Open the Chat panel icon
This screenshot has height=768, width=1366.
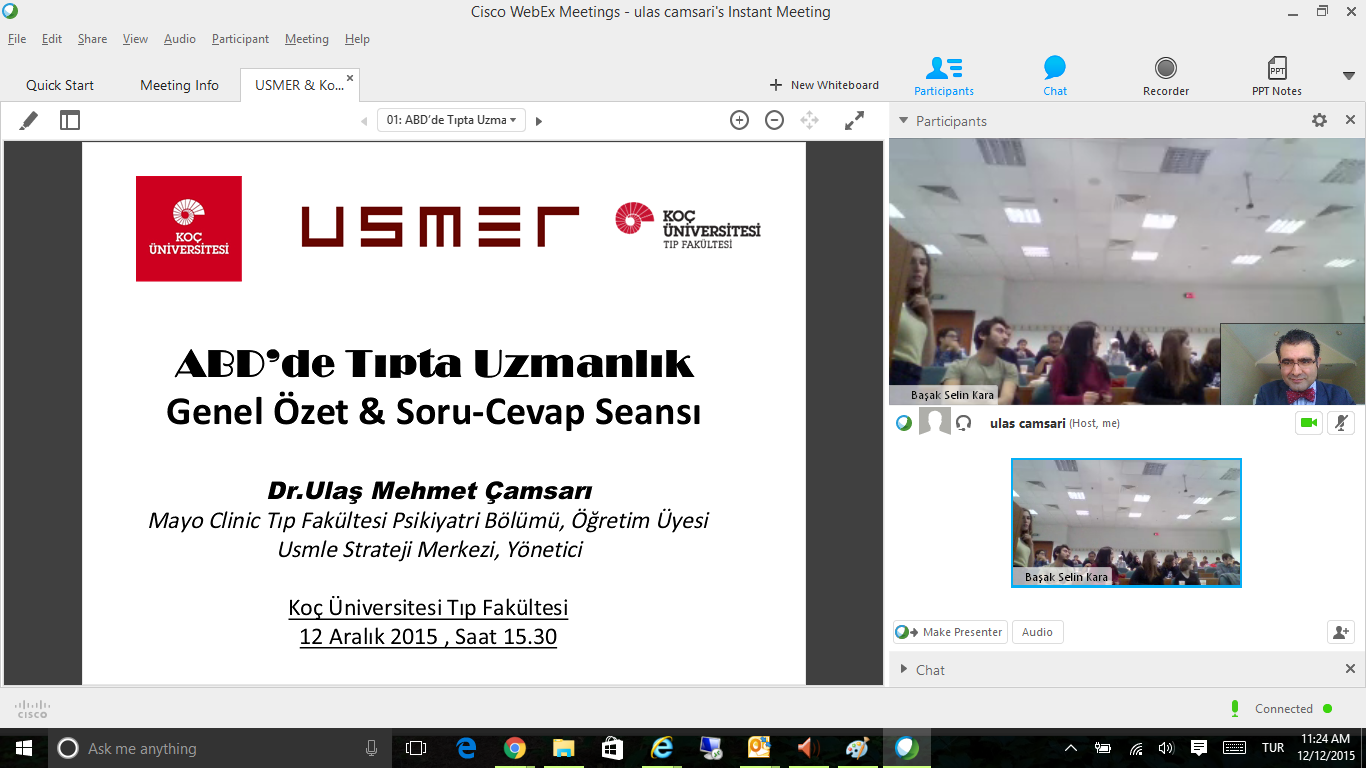point(1055,76)
